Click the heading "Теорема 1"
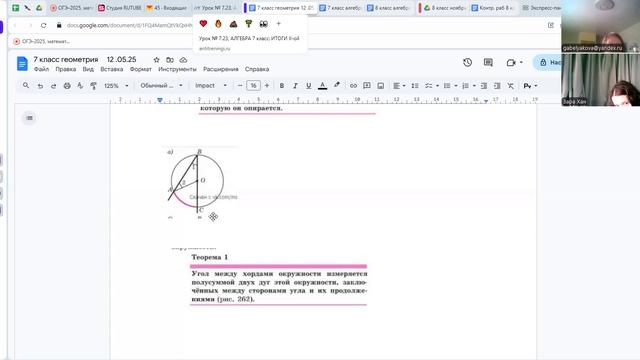The width and height of the screenshot is (640, 360). click(x=209, y=257)
